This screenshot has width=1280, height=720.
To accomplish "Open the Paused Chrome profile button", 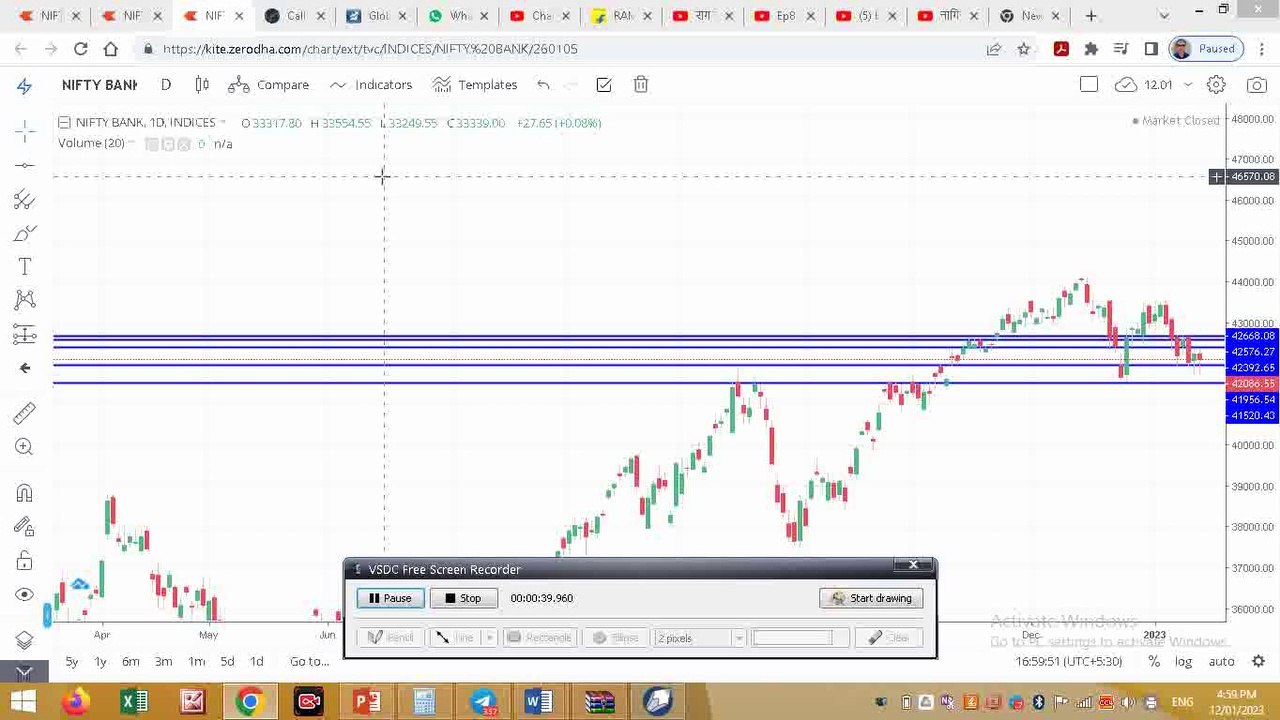I will pyautogui.click(x=1205, y=49).
